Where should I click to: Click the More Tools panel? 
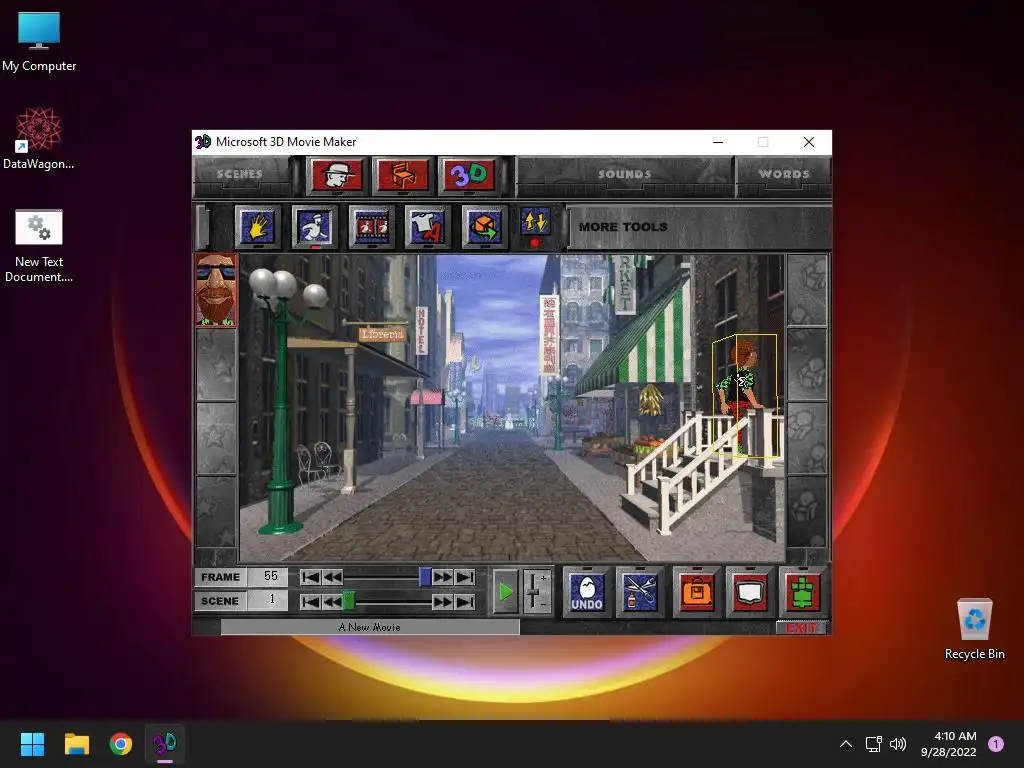pyautogui.click(x=699, y=227)
